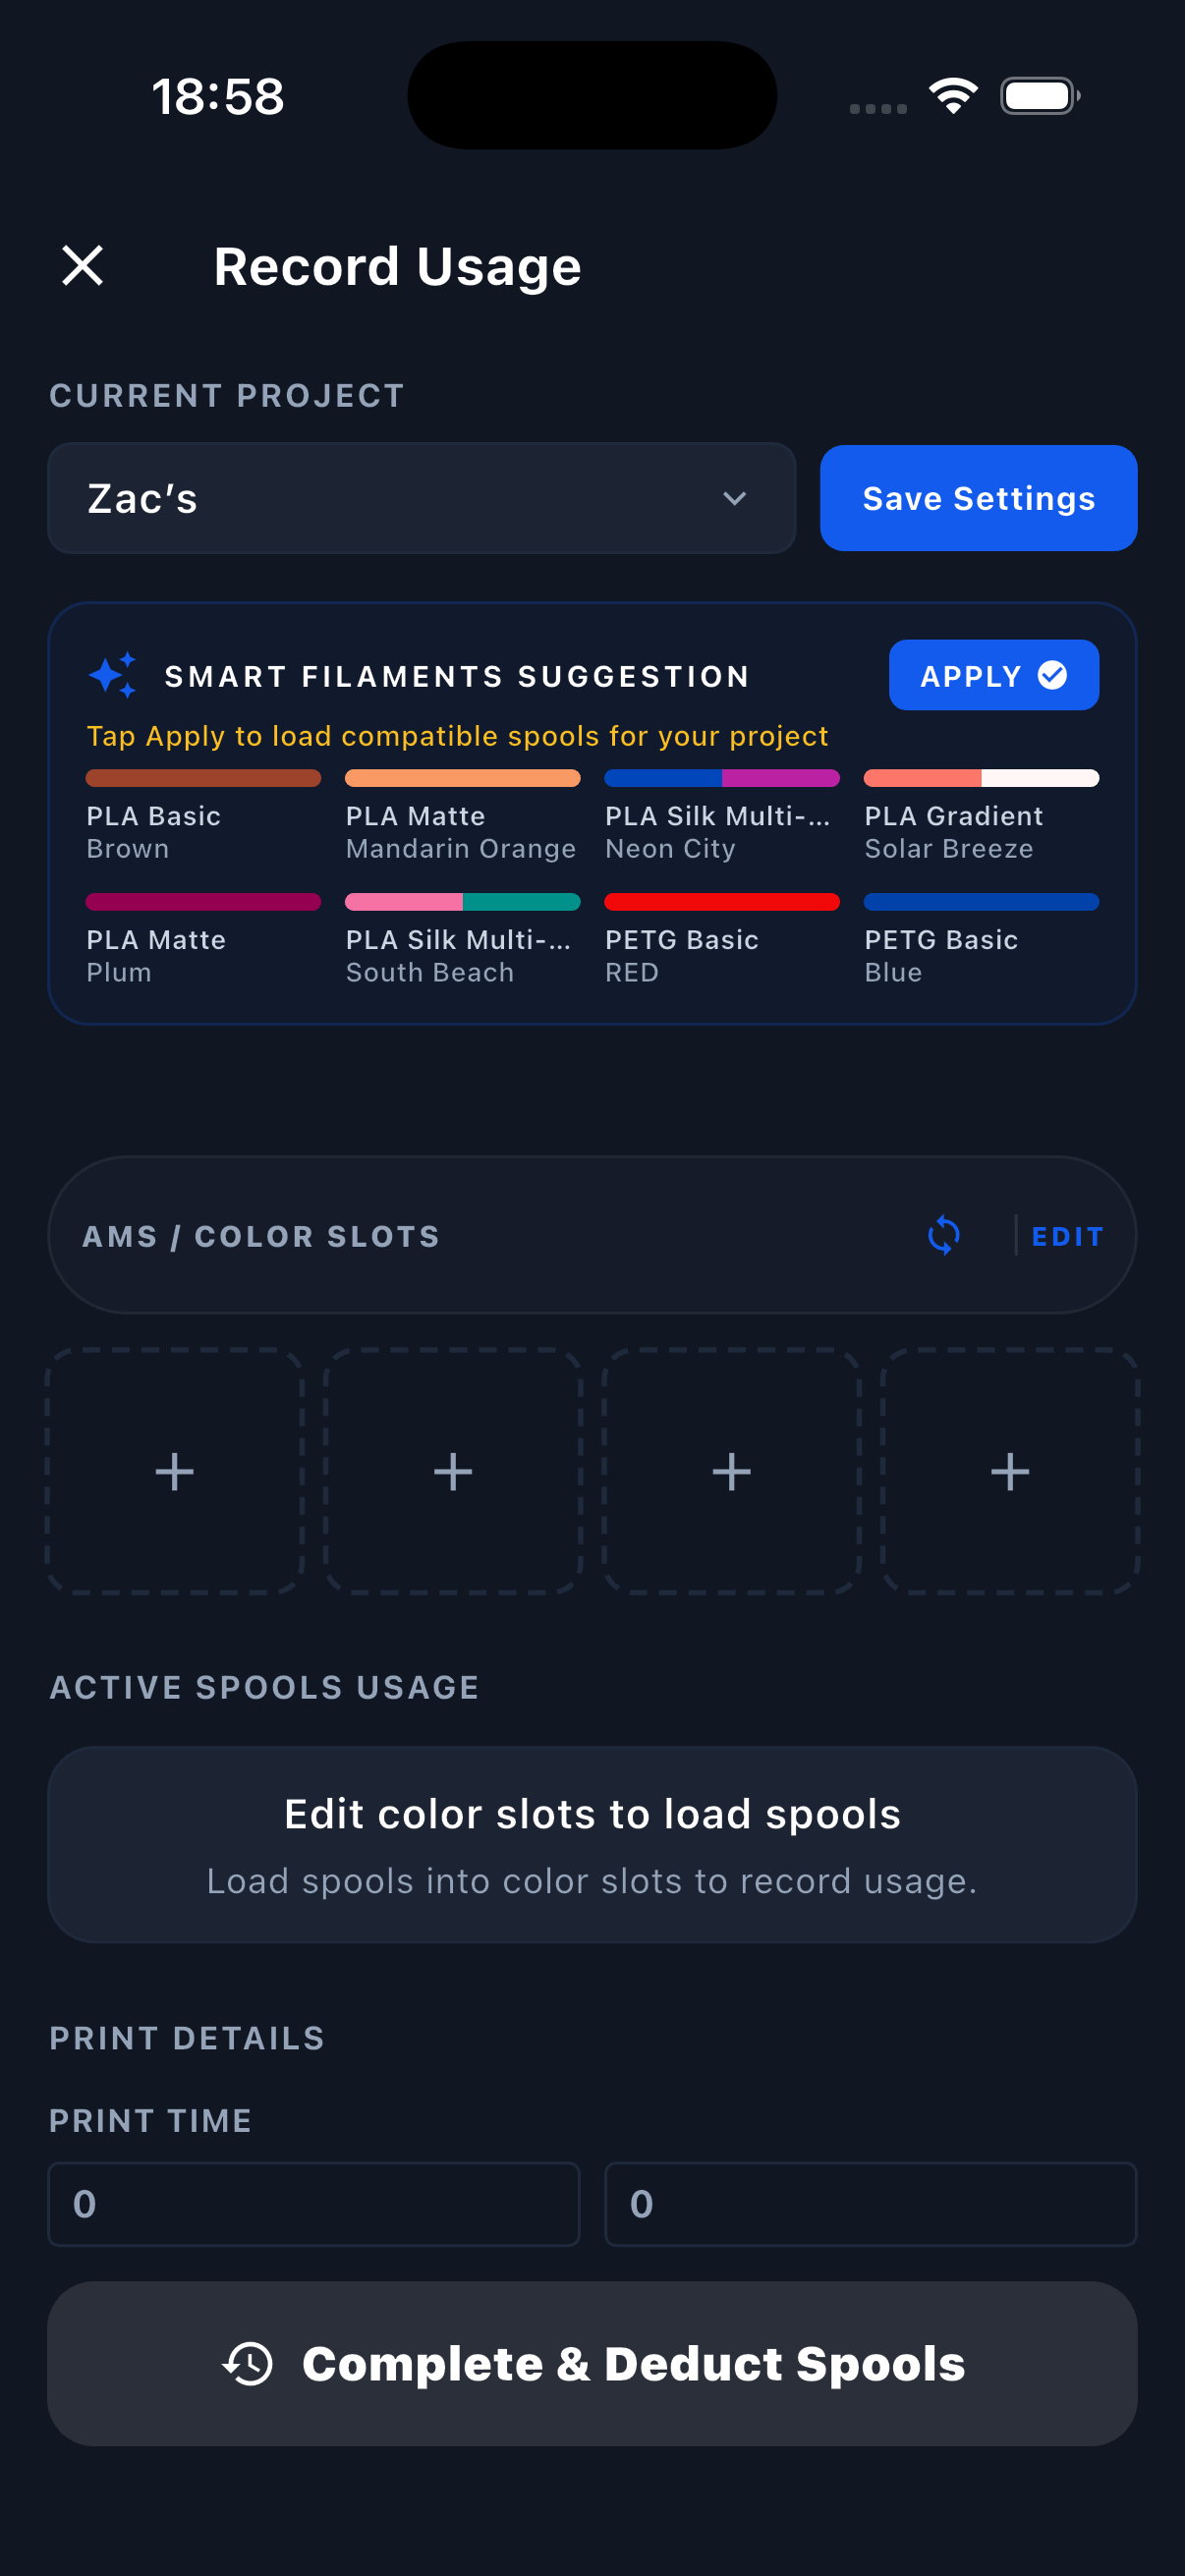
Task: Choose the PLA Silk Neon City filament
Action: [721, 816]
